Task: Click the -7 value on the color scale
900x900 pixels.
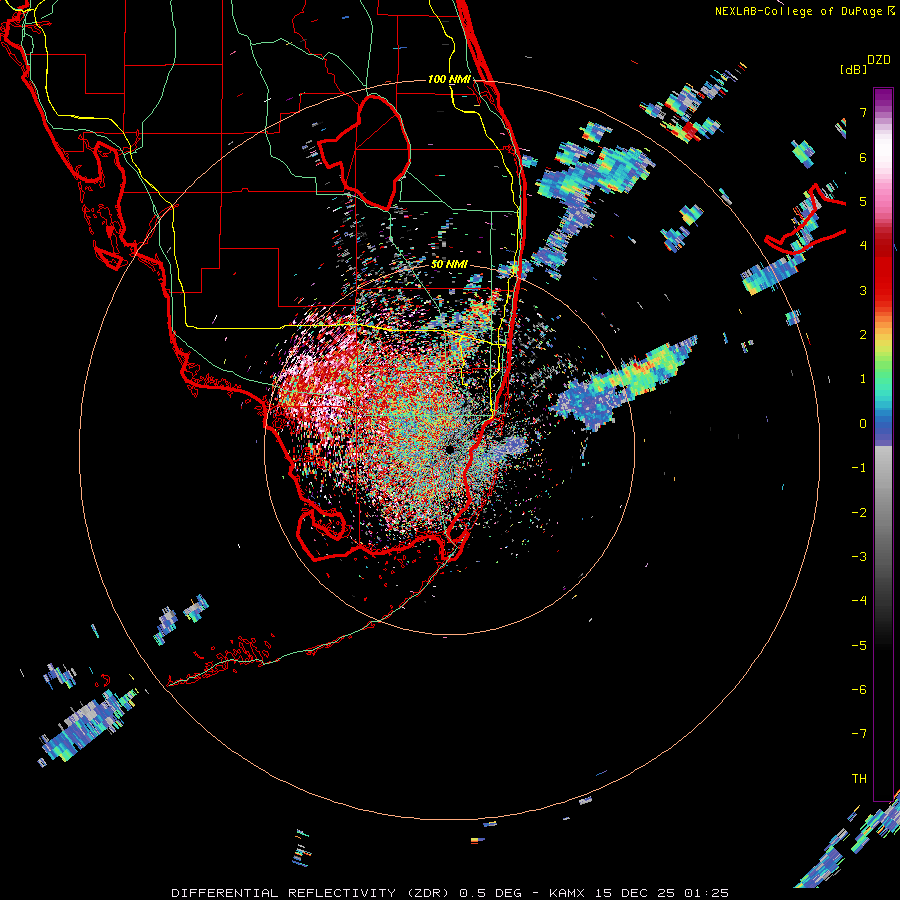Action: pyautogui.click(x=859, y=734)
